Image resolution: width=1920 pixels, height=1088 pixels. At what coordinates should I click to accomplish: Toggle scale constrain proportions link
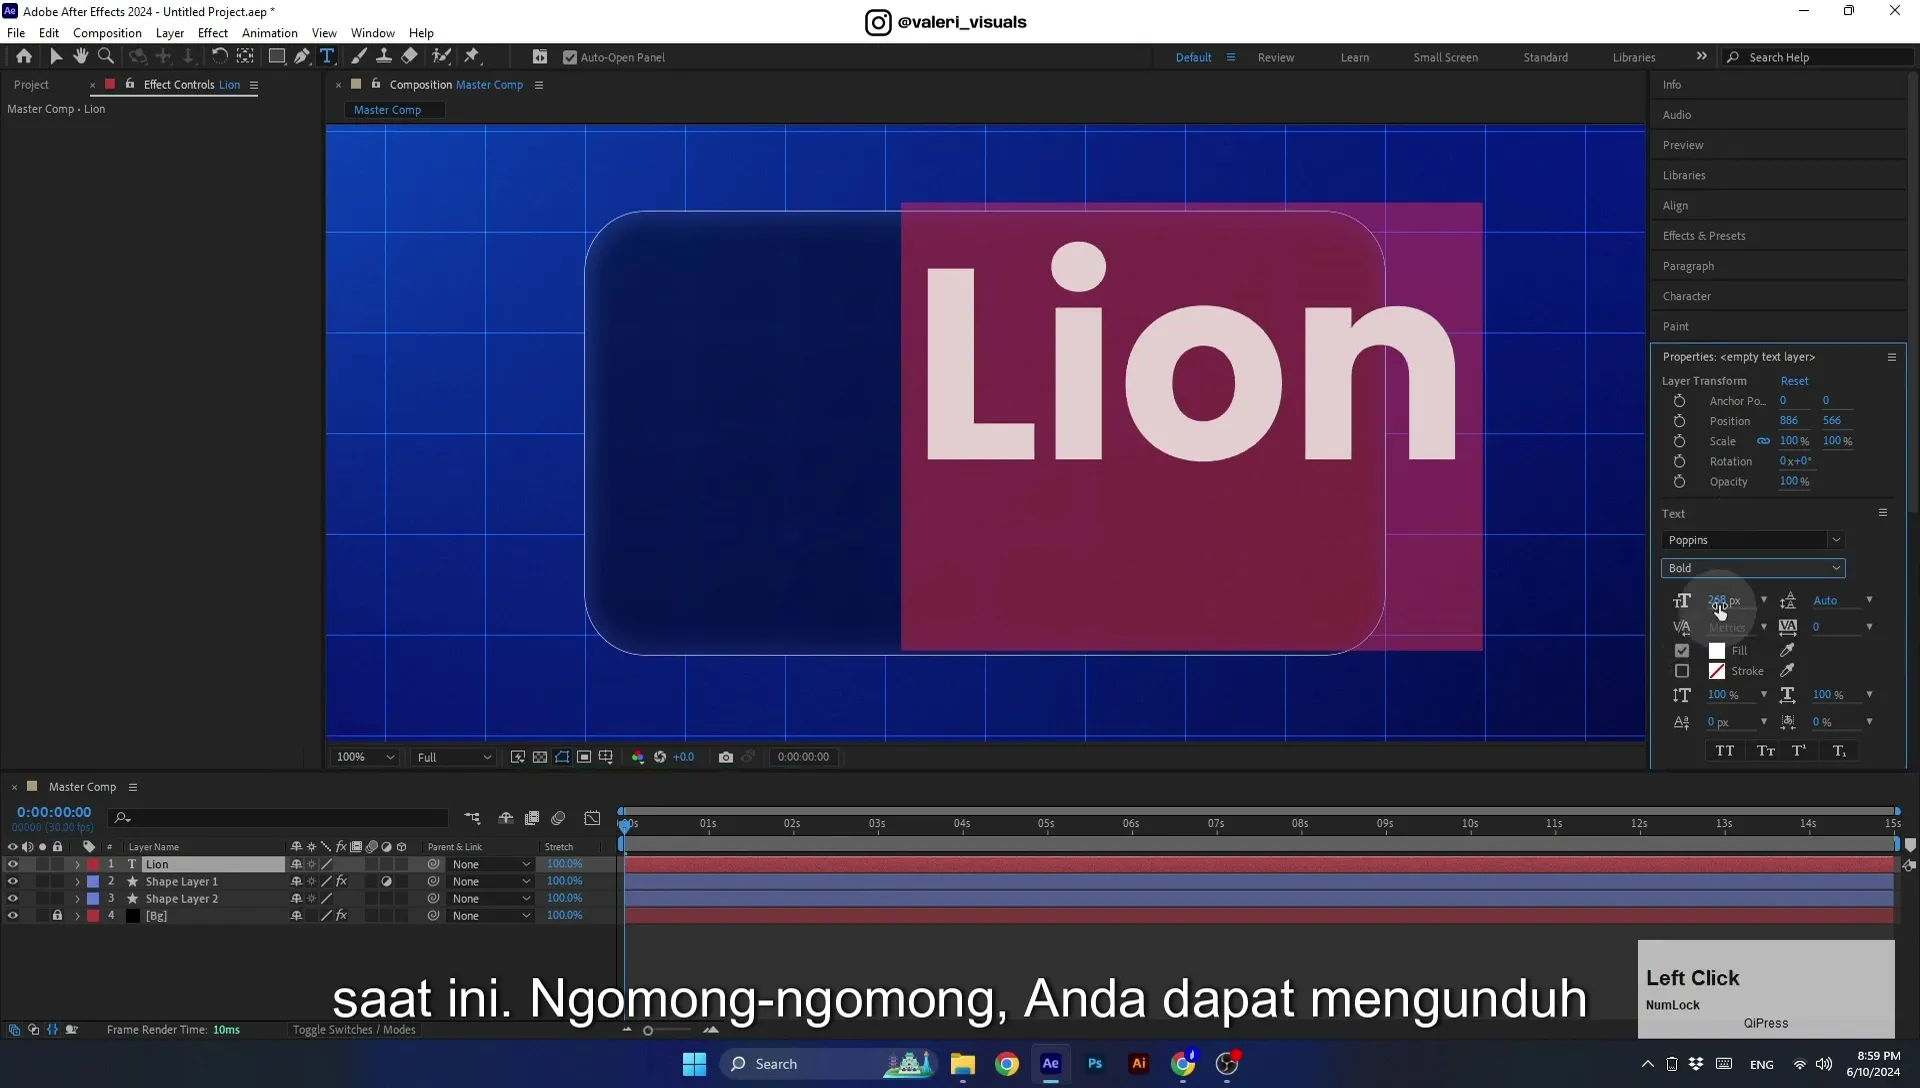[x=1763, y=441]
